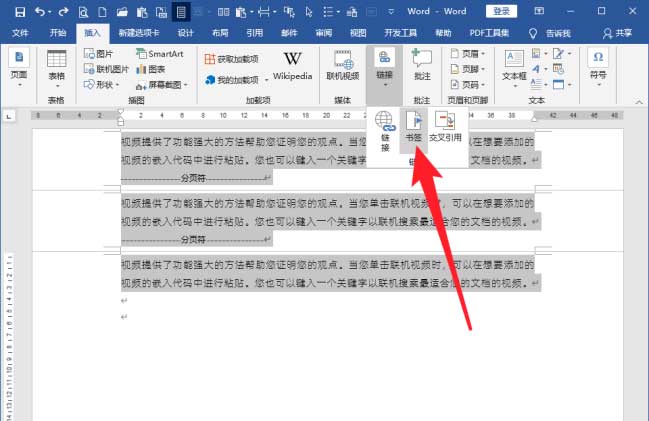Insert SmartArt graphic
The image size is (649, 421).
(x=158, y=53)
